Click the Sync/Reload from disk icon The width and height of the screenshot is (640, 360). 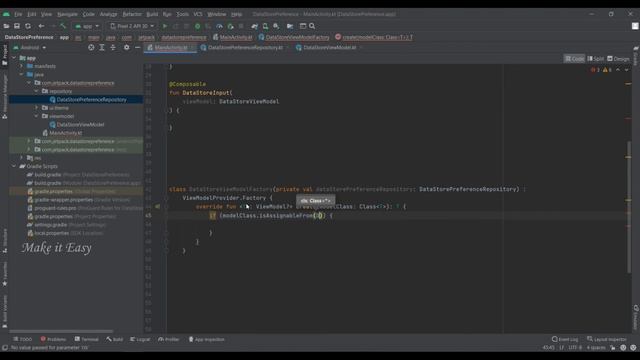28,26
